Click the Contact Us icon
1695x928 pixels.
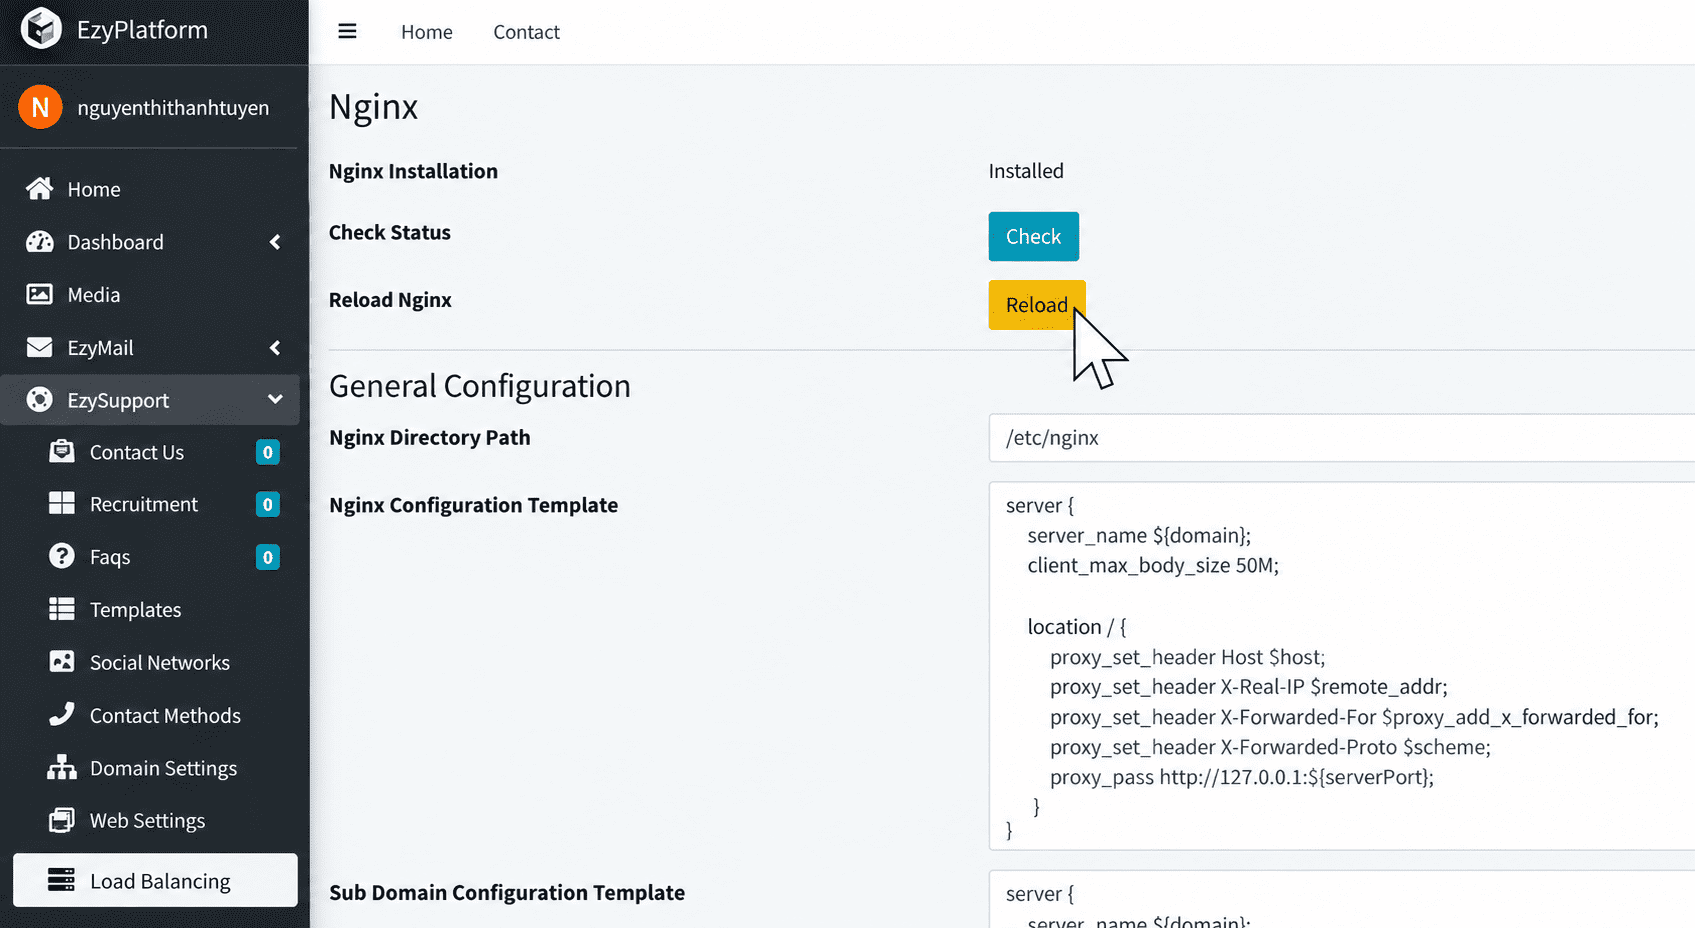pos(62,451)
